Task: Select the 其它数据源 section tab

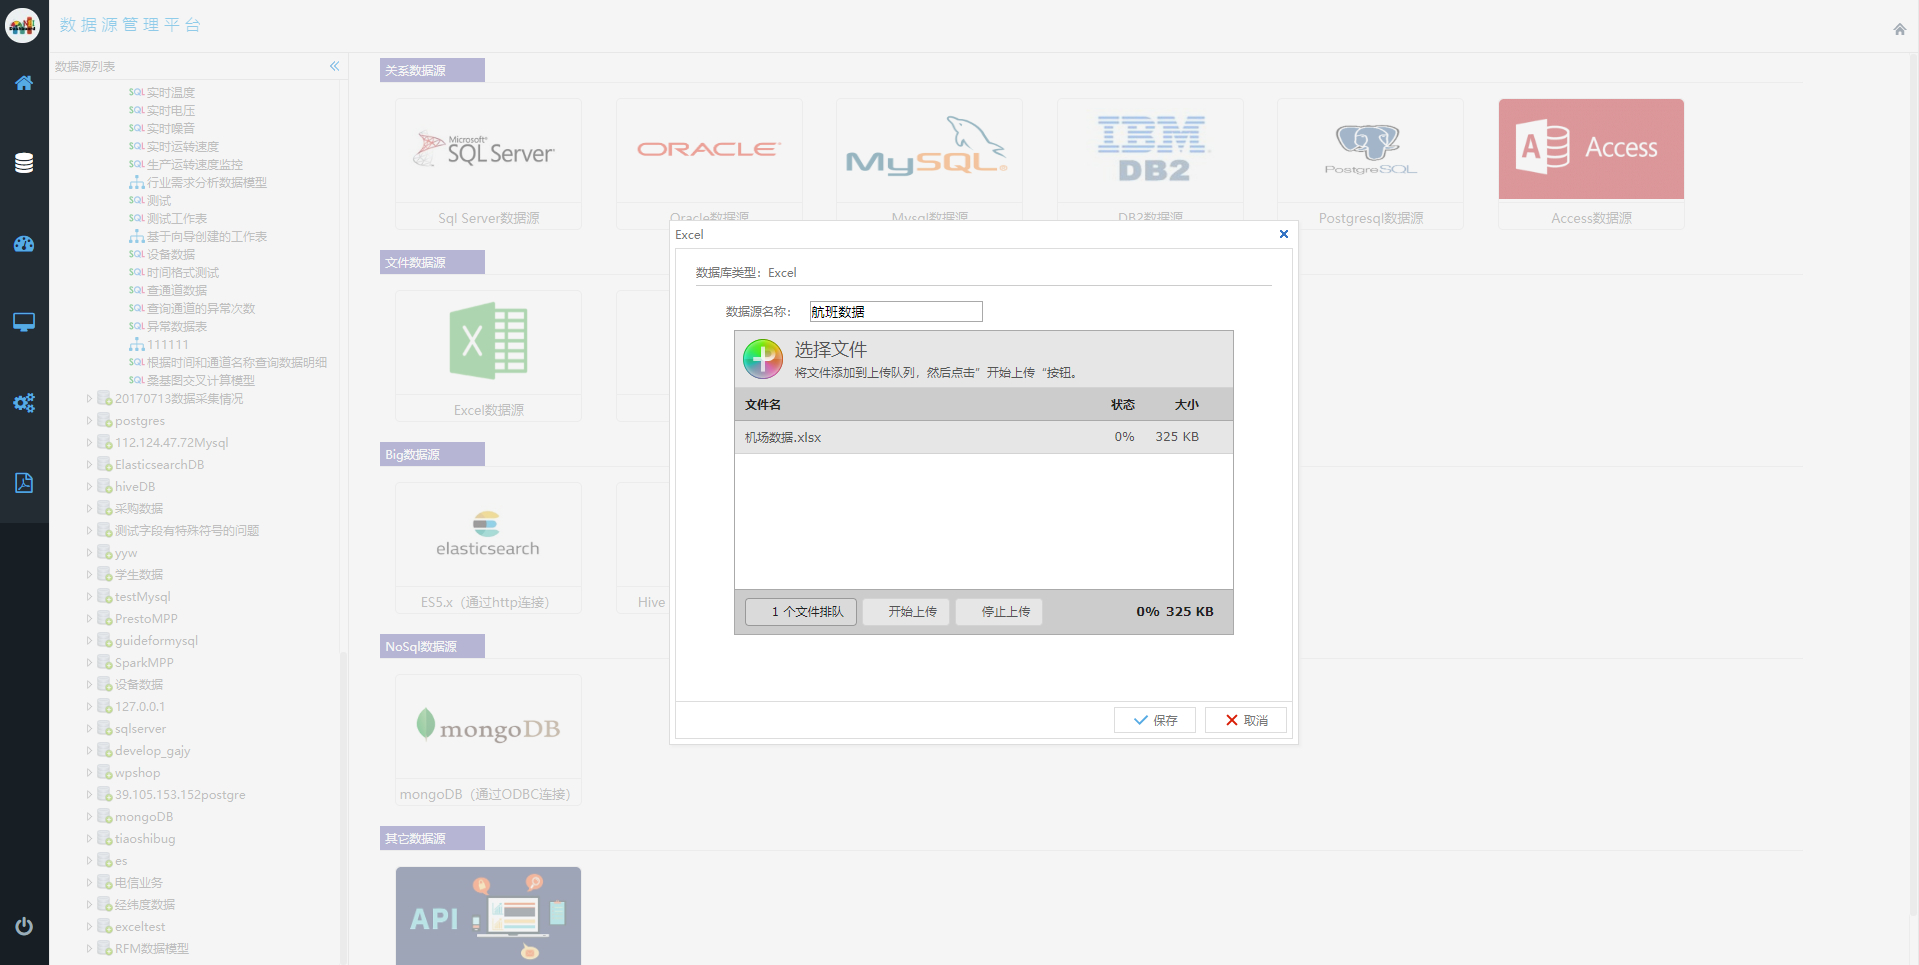Action: [432, 839]
